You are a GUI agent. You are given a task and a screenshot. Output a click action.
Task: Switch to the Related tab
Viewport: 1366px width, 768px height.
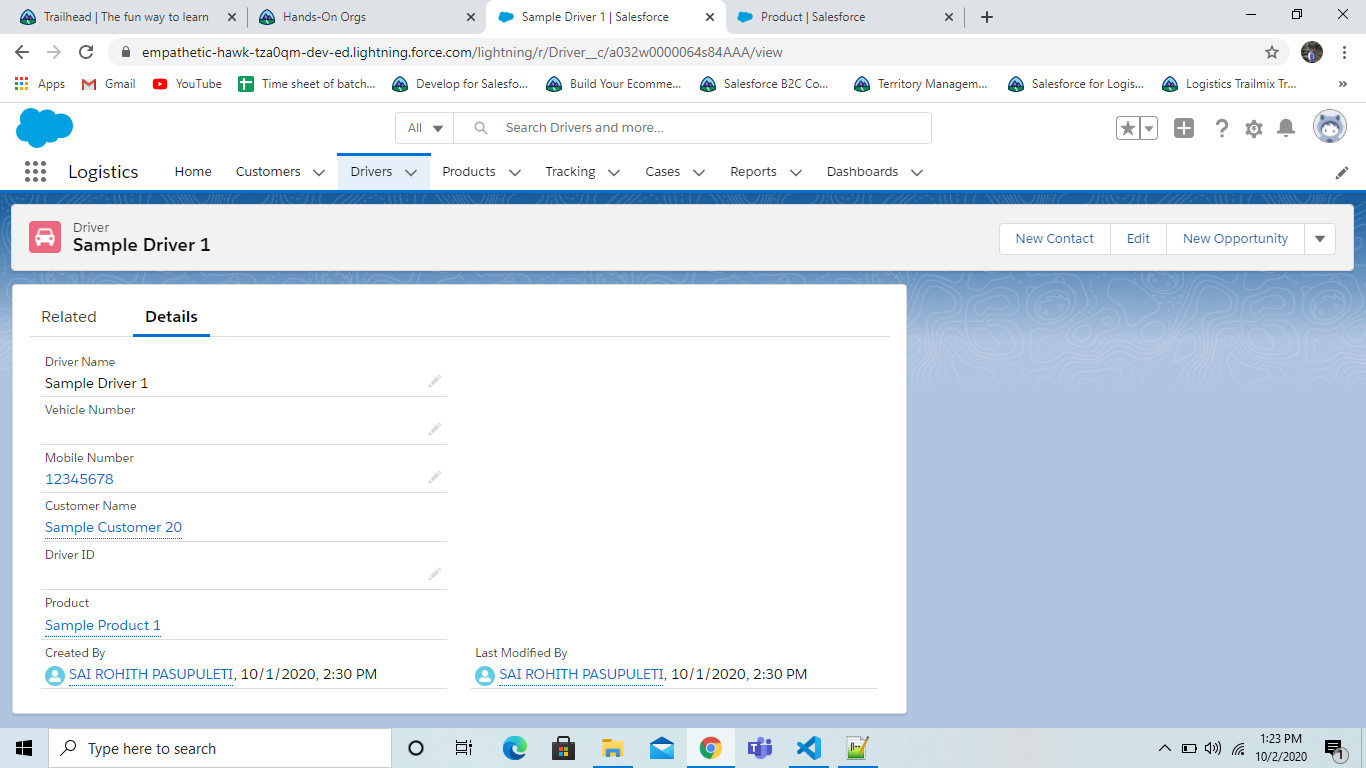pyautogui.click(x=68, y=316)
